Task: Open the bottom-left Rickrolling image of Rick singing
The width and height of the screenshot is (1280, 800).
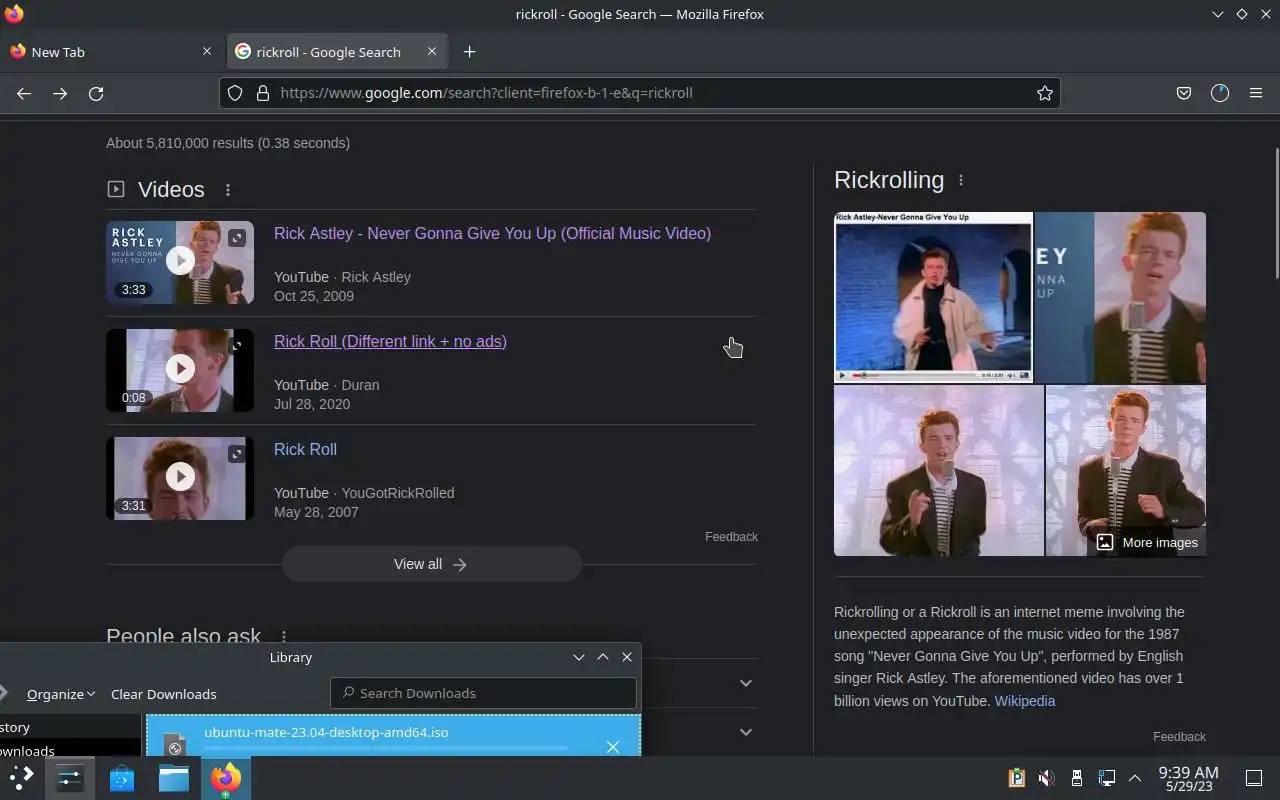Action: (x=939, y=471)
